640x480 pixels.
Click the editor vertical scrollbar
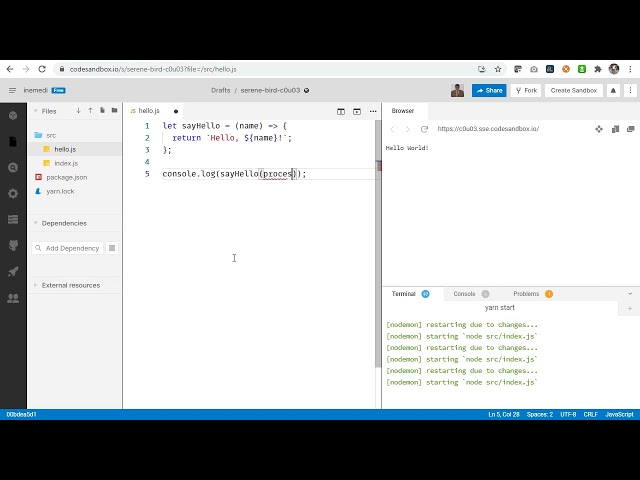[378, 245]
